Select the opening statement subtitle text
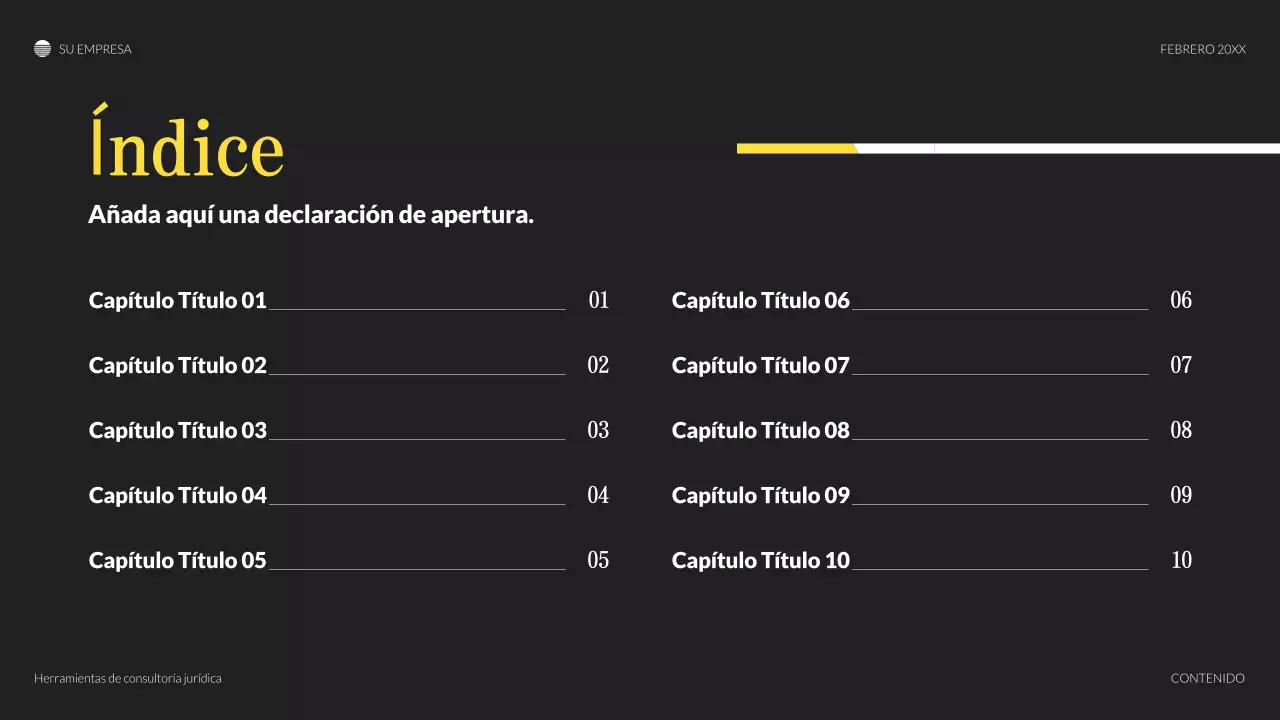Image resolution: width=1280 pixels, height=720 pixels. (311, 215)
